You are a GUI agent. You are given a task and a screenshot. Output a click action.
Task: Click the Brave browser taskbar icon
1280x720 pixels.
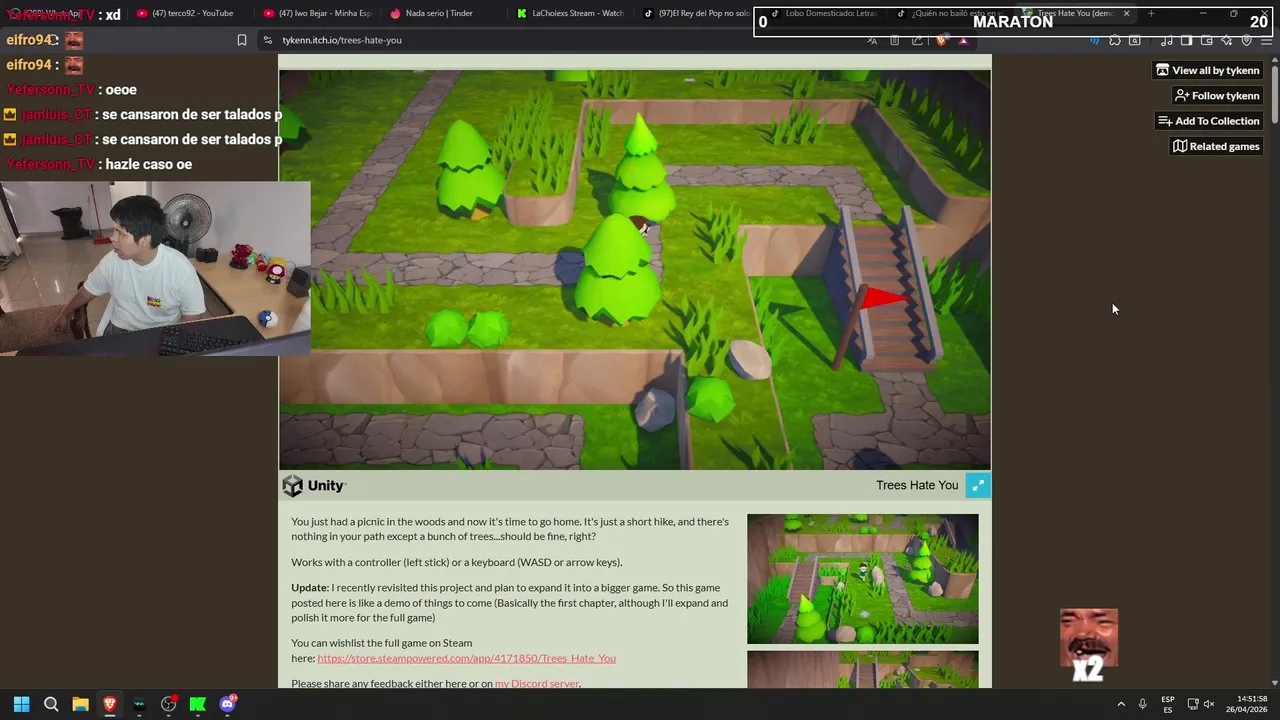pos(110,704)
